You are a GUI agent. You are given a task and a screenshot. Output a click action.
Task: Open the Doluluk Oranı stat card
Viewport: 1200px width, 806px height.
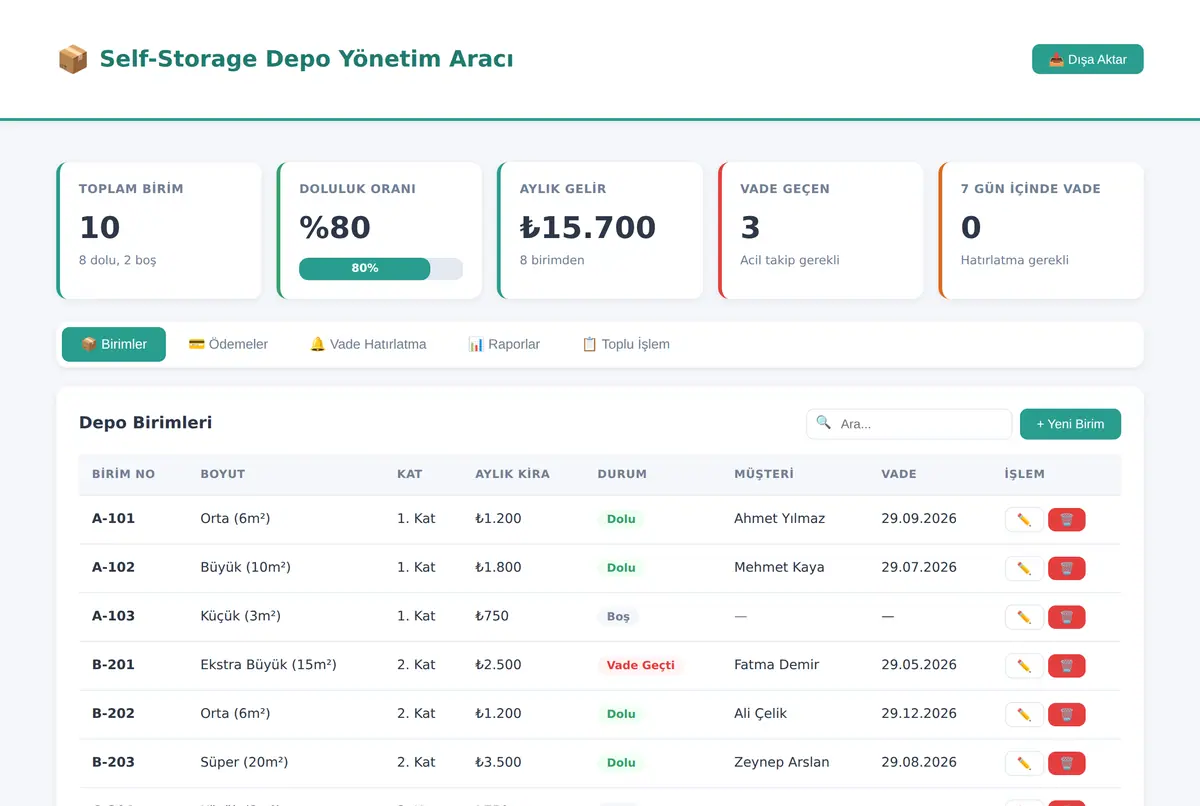[380, 231]
